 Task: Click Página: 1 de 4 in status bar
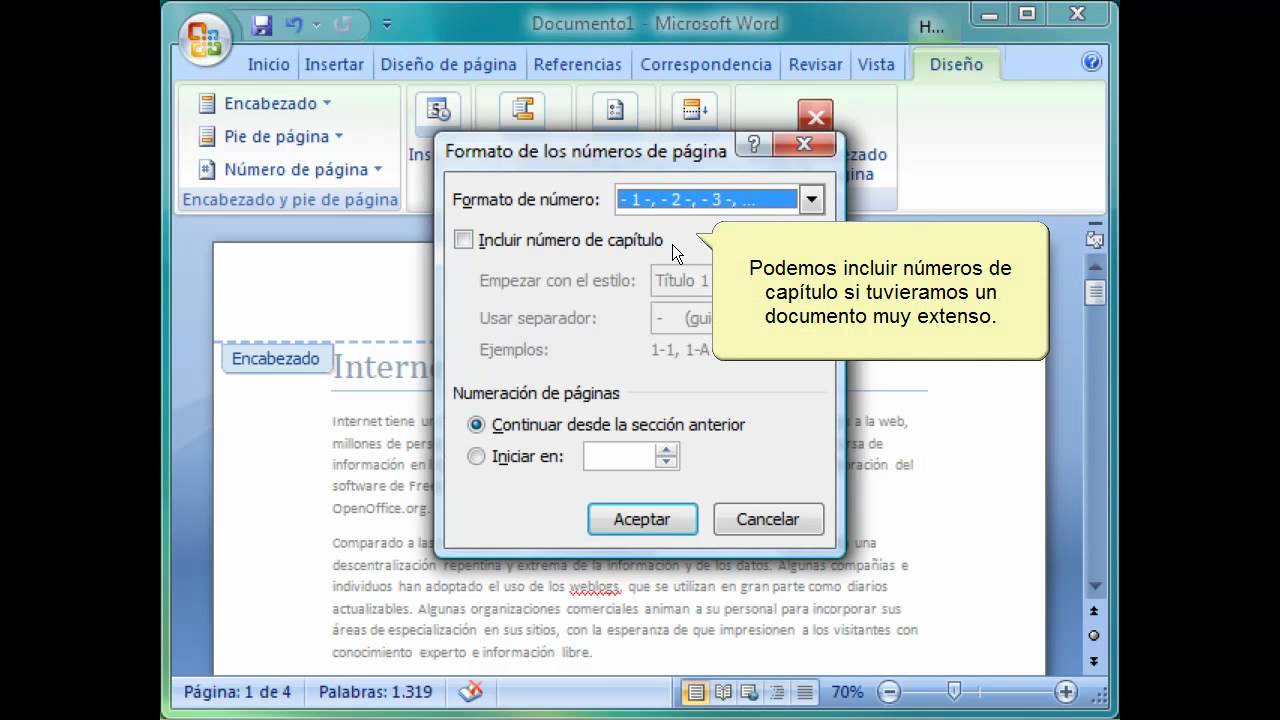(238, 691)
